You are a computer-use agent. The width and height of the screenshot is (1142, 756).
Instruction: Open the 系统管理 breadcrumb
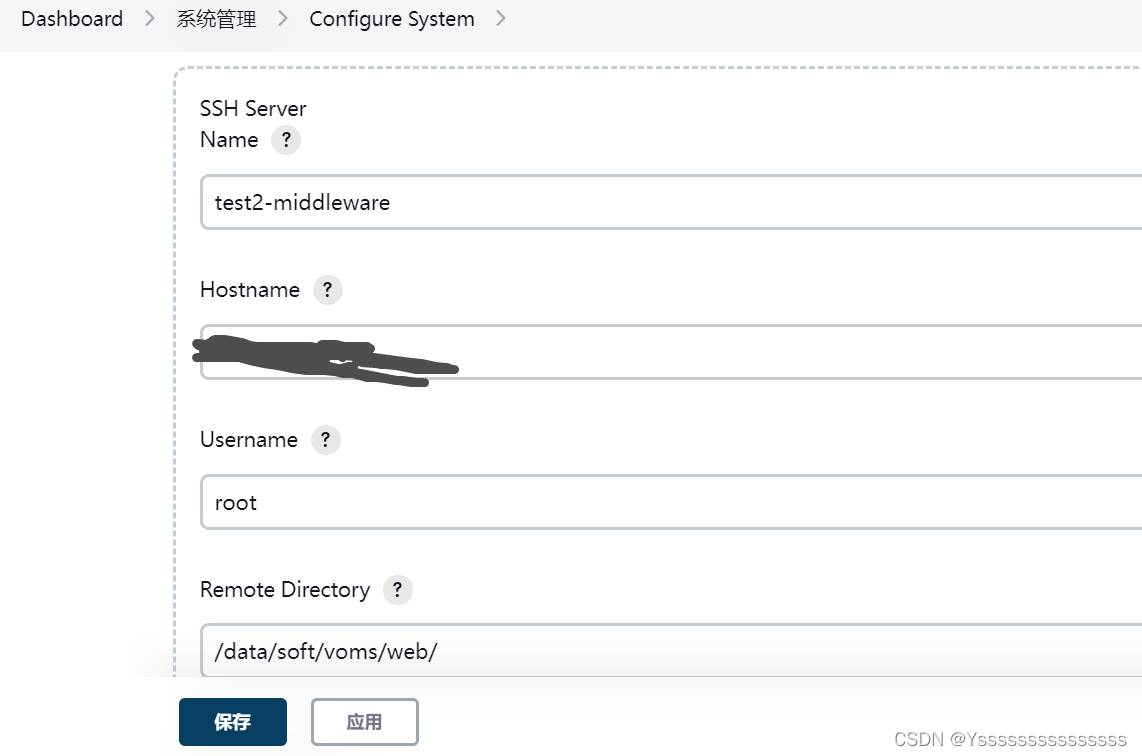(x=216, y=19)
